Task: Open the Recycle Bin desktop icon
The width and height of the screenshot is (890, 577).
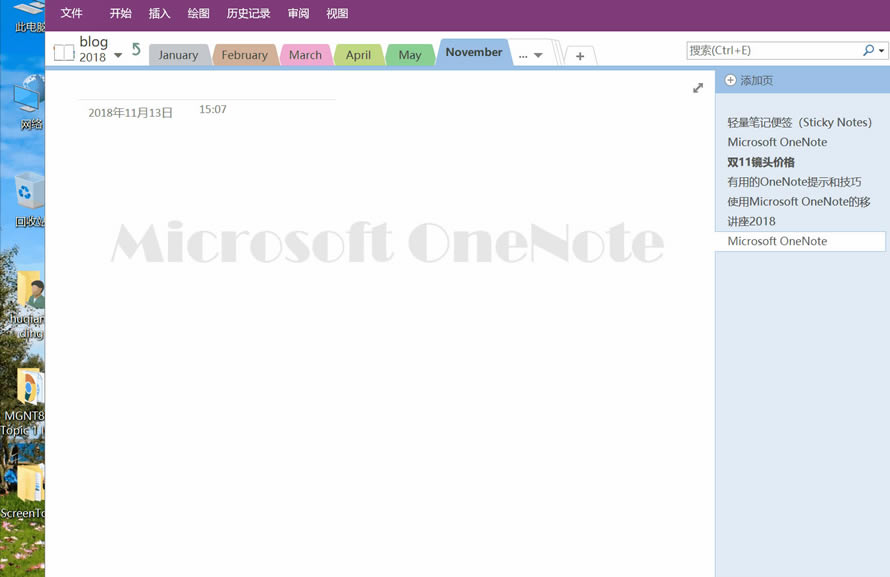Action: pos(28,199)
